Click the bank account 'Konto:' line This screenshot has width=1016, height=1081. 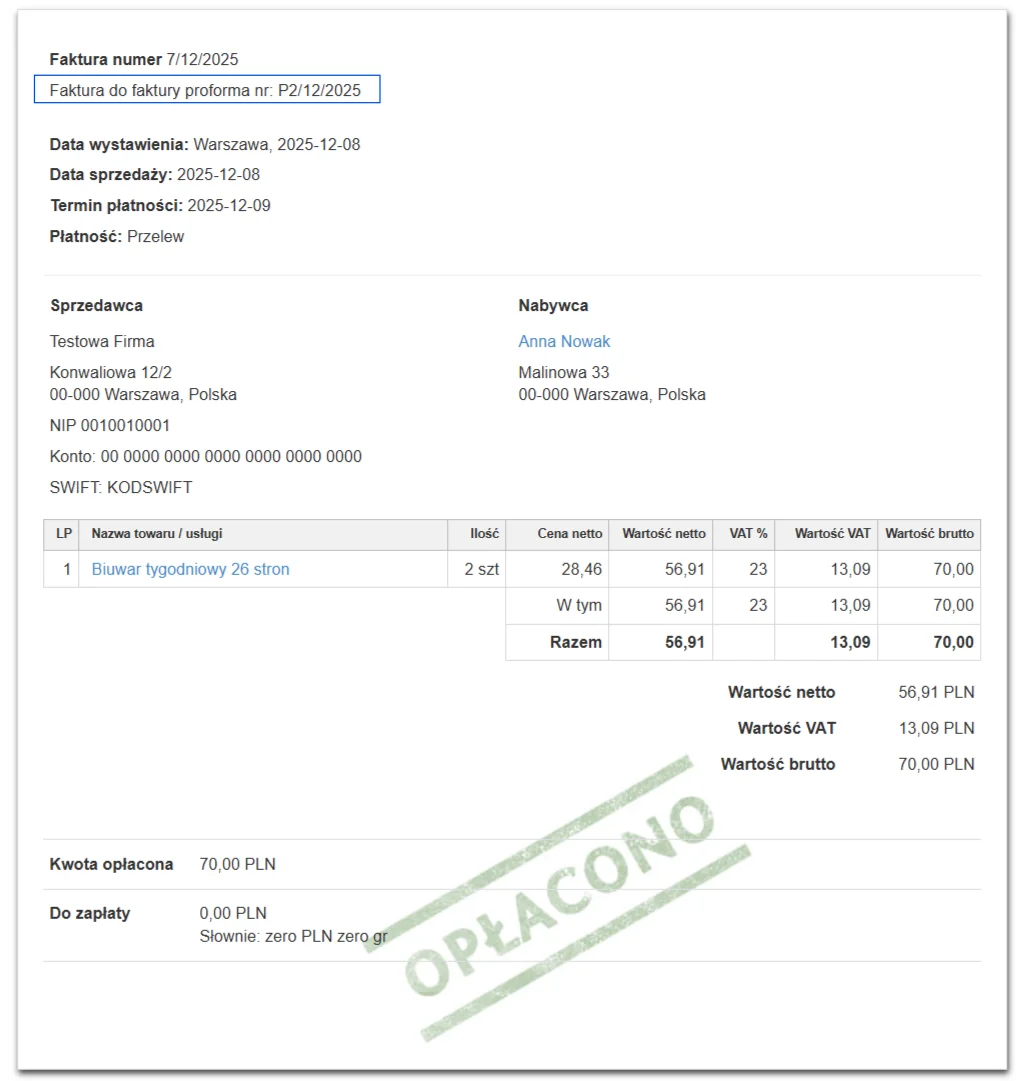[205, 456]
